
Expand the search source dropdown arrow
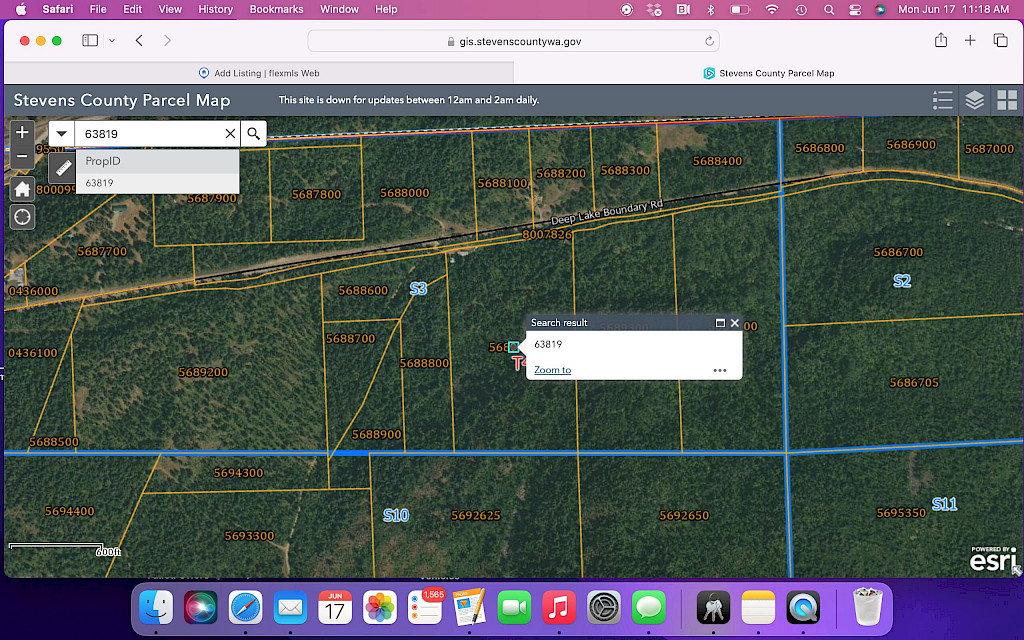click(62, 133)
